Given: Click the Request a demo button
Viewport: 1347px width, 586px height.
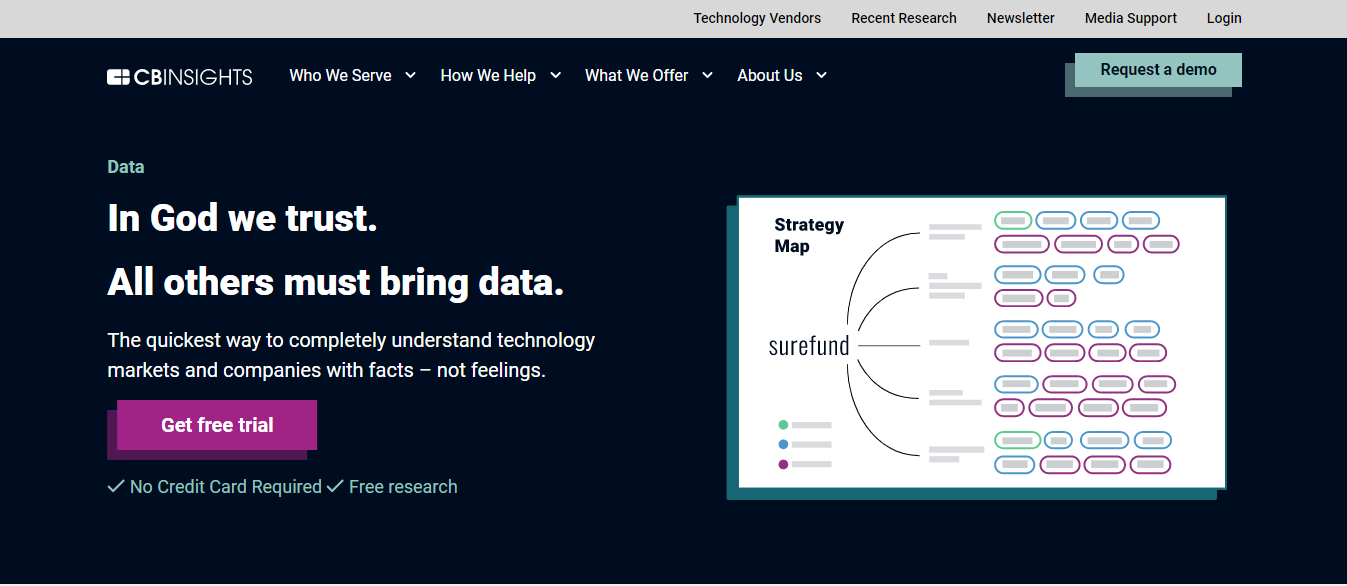Looking at the screenshot, I should (x=1157, y=70).
